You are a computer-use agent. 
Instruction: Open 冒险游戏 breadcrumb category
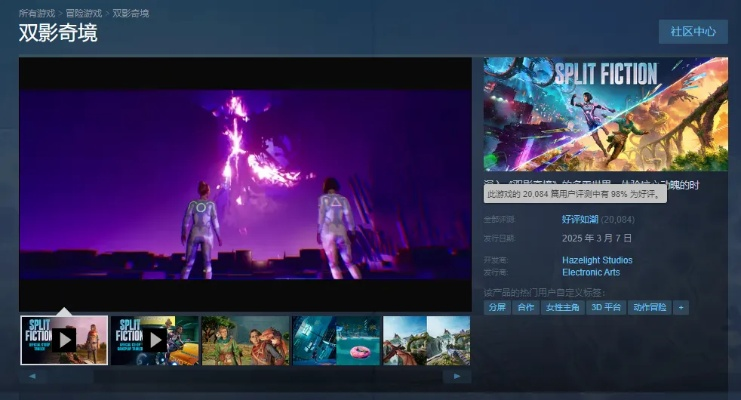click(84, 13)
